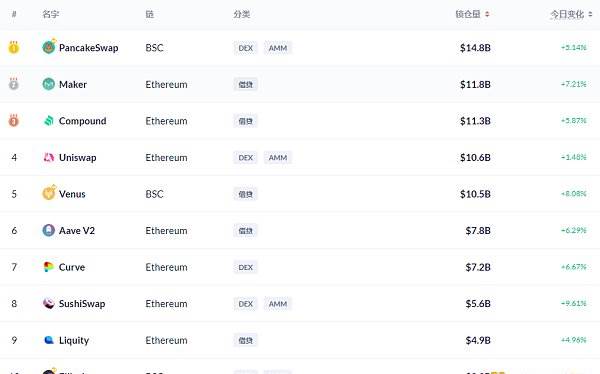Click the 名字 column header
The height and width of the screenshot is (374, 600).
click(x=51, y=14)
